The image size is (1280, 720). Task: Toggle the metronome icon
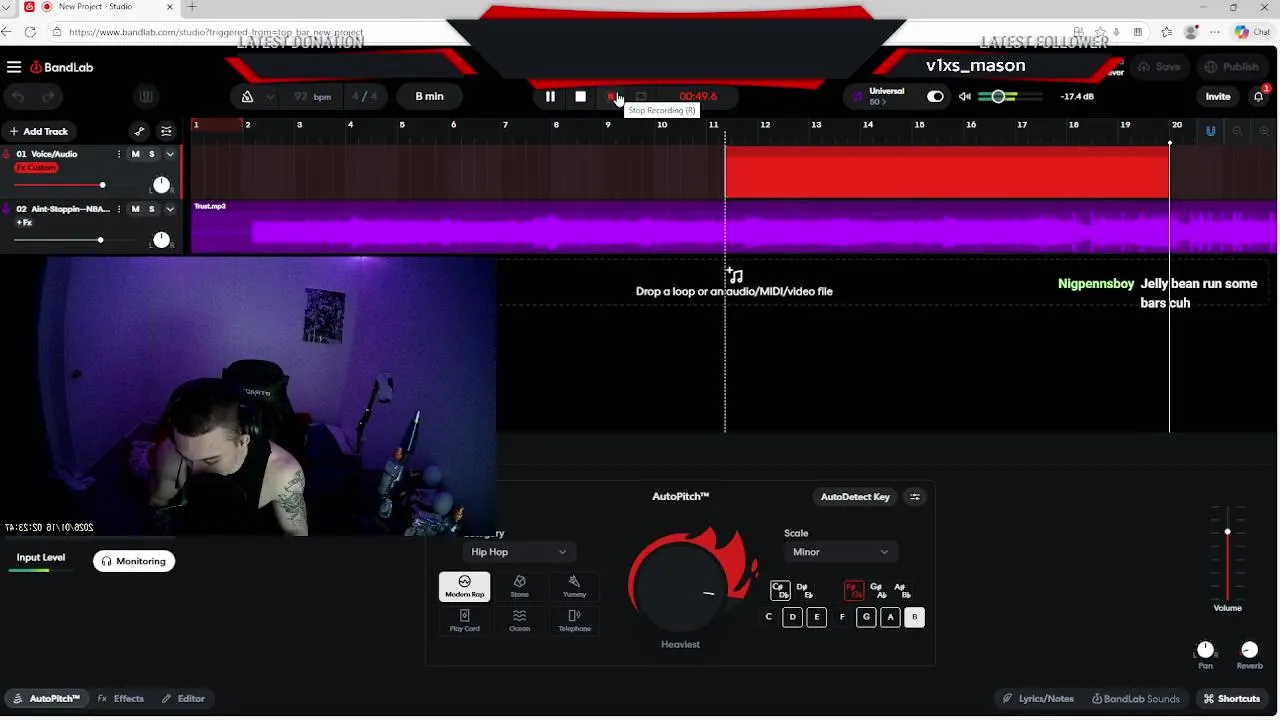point(247,97)
